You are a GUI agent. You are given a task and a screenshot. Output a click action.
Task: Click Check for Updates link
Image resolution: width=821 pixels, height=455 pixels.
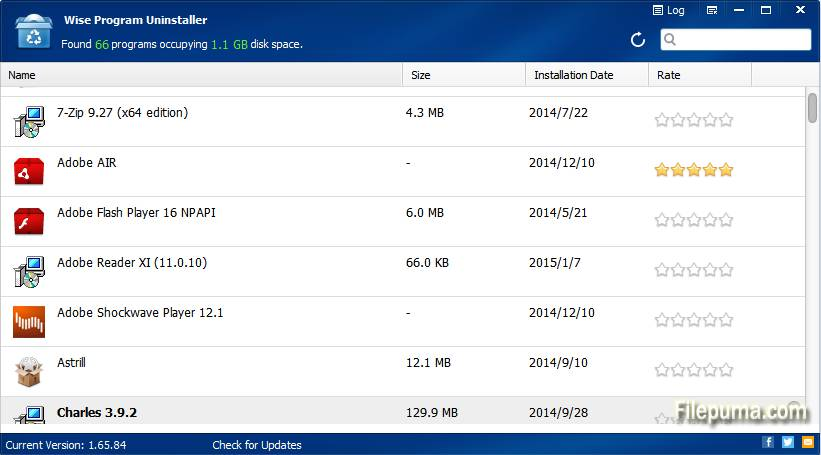pos(256,445)
